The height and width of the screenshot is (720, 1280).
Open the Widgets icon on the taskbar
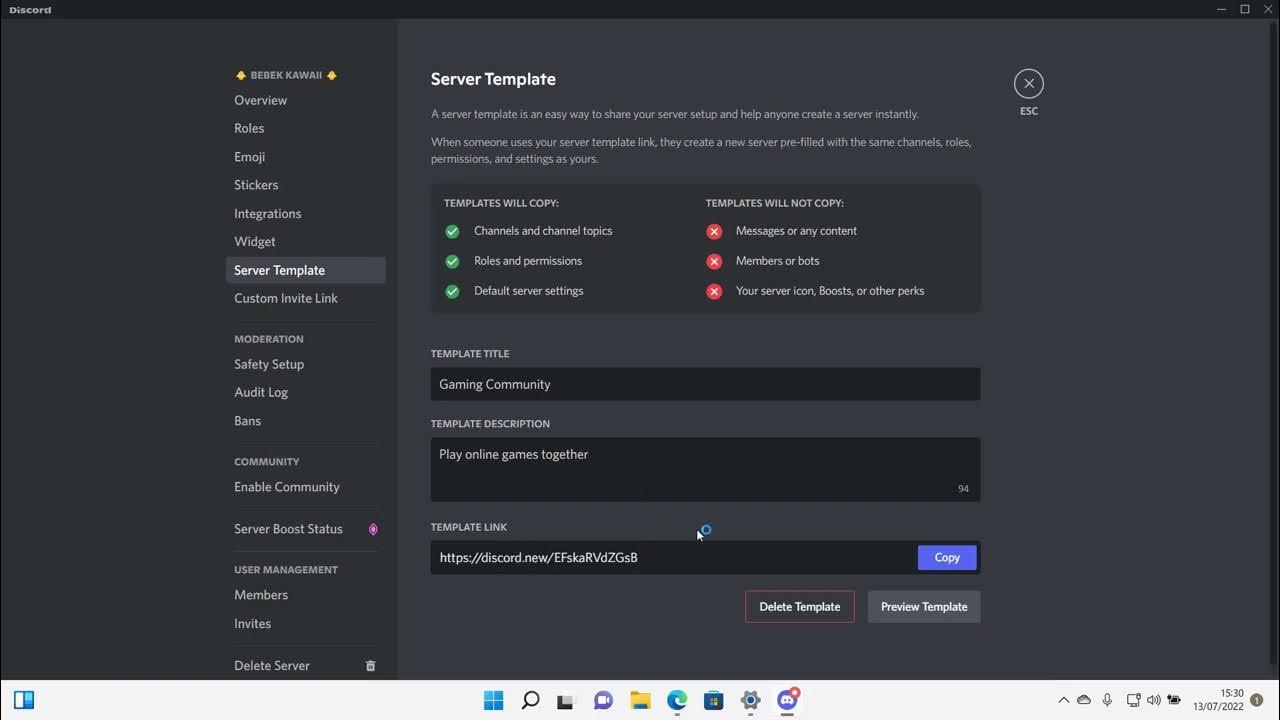coord(25,700)
